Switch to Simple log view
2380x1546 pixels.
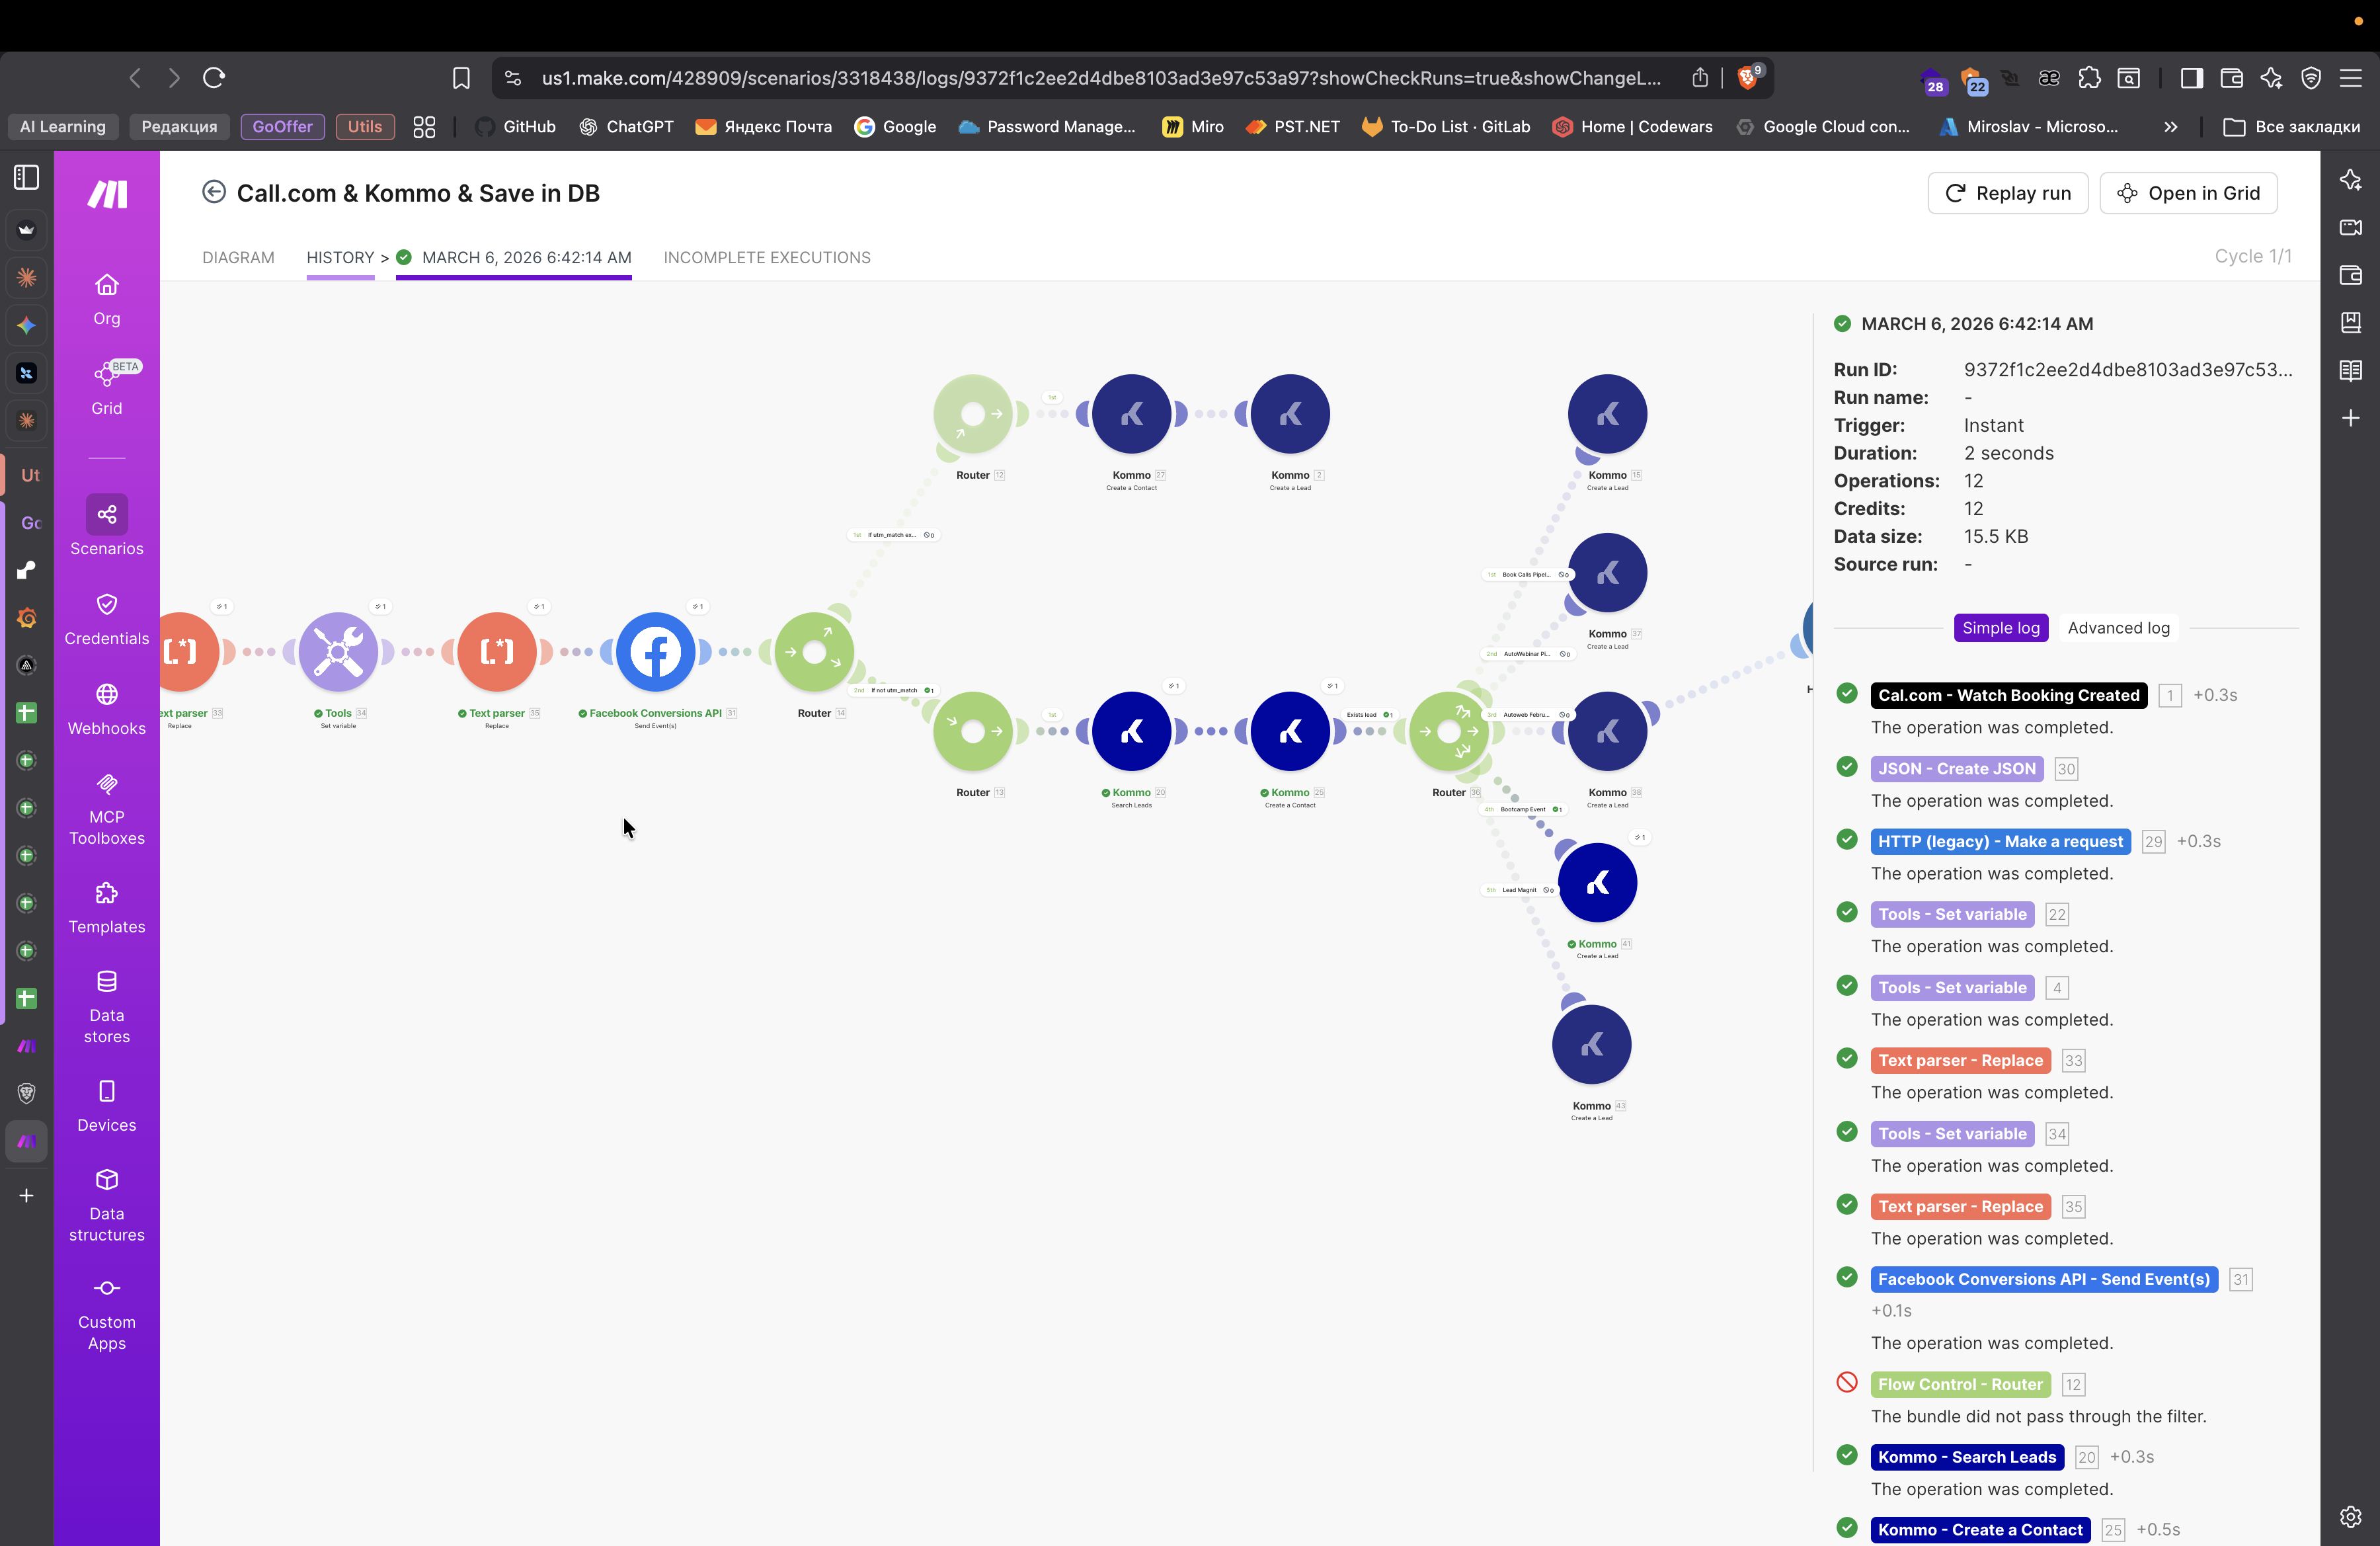click(2000, 628)
